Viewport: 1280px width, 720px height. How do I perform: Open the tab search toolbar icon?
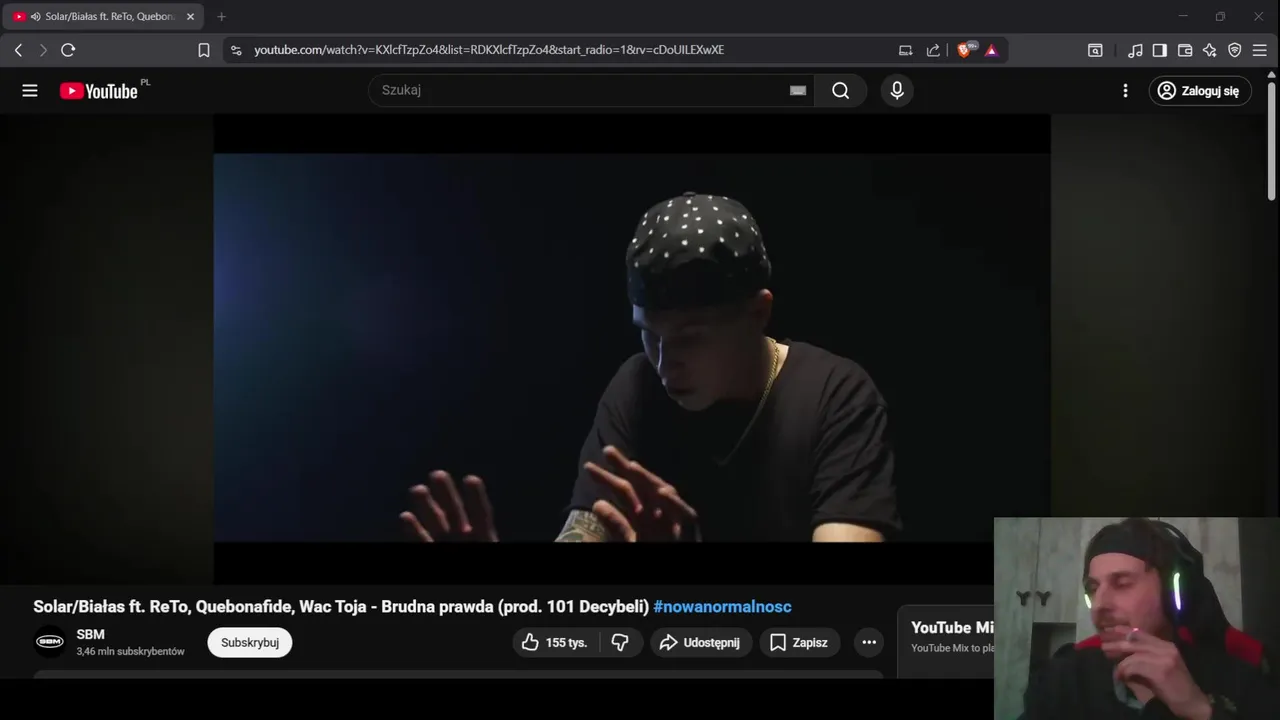point(1095,50)
